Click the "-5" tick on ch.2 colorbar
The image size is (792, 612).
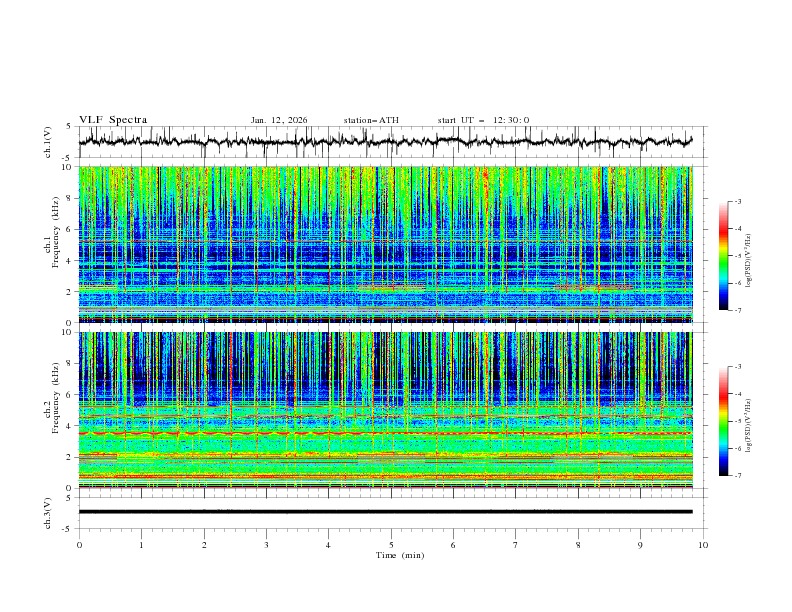737,421
